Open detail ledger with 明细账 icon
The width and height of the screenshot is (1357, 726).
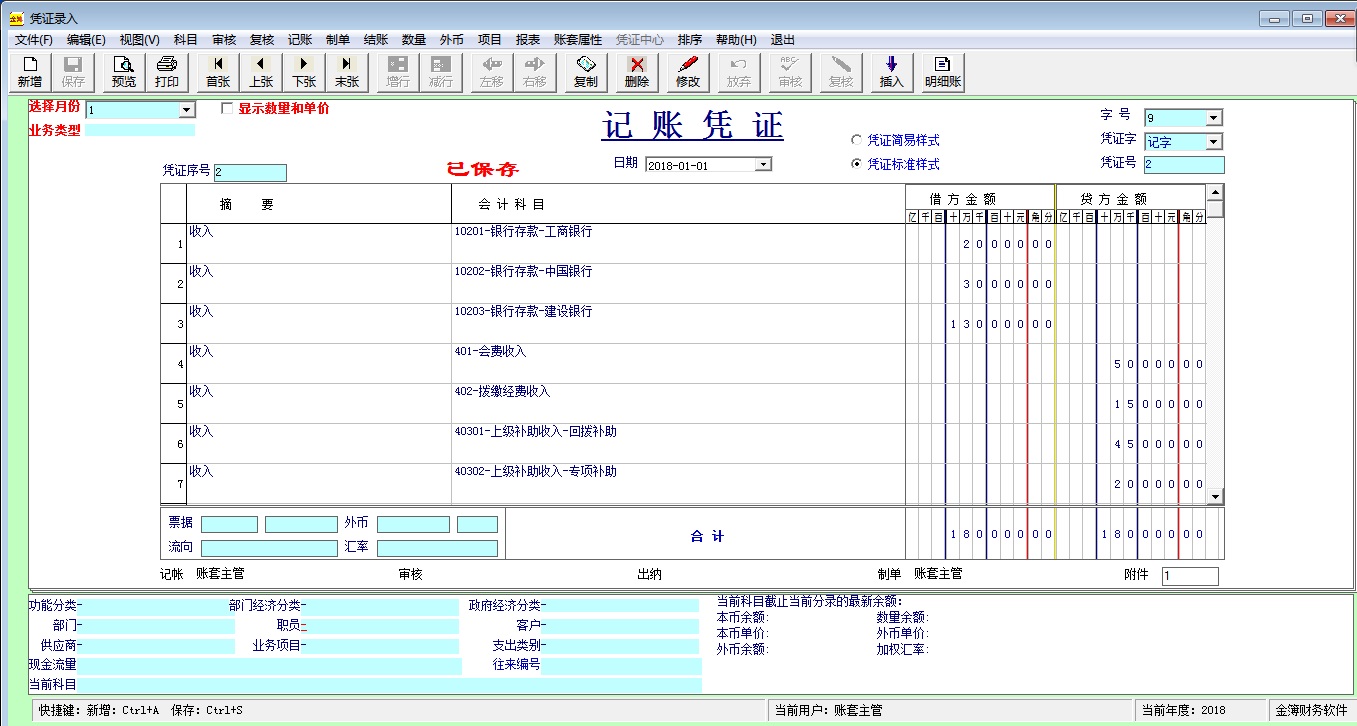pyautogui.click(x=941, y=72)
